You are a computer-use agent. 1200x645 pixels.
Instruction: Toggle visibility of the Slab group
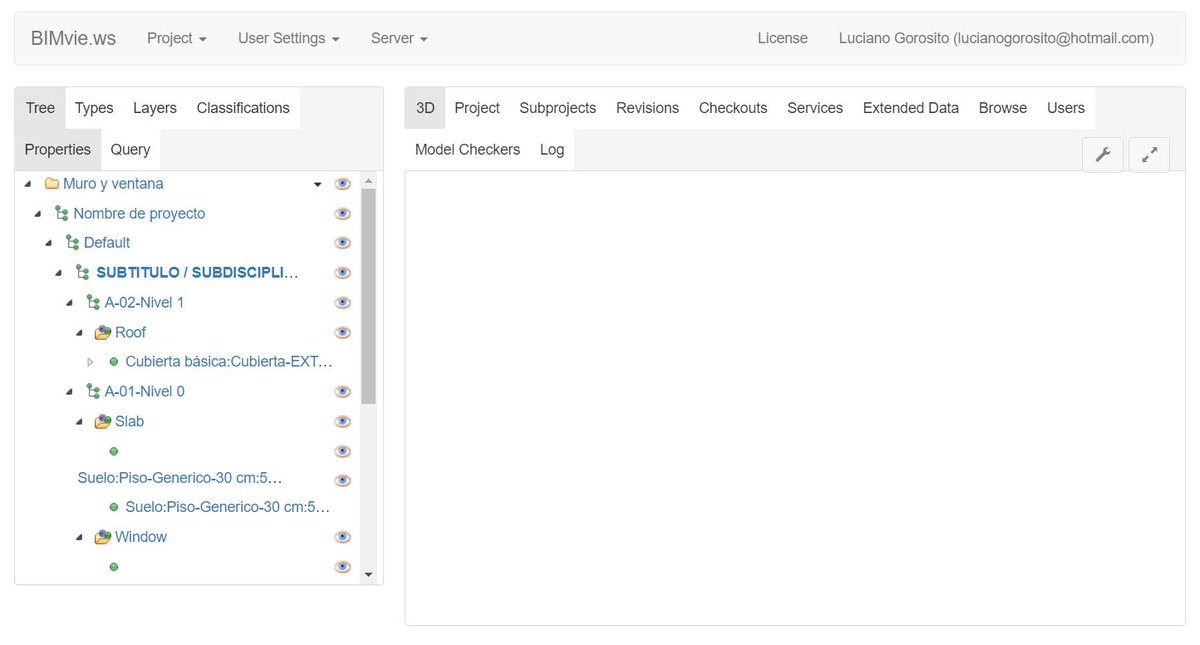coord(342,421)
